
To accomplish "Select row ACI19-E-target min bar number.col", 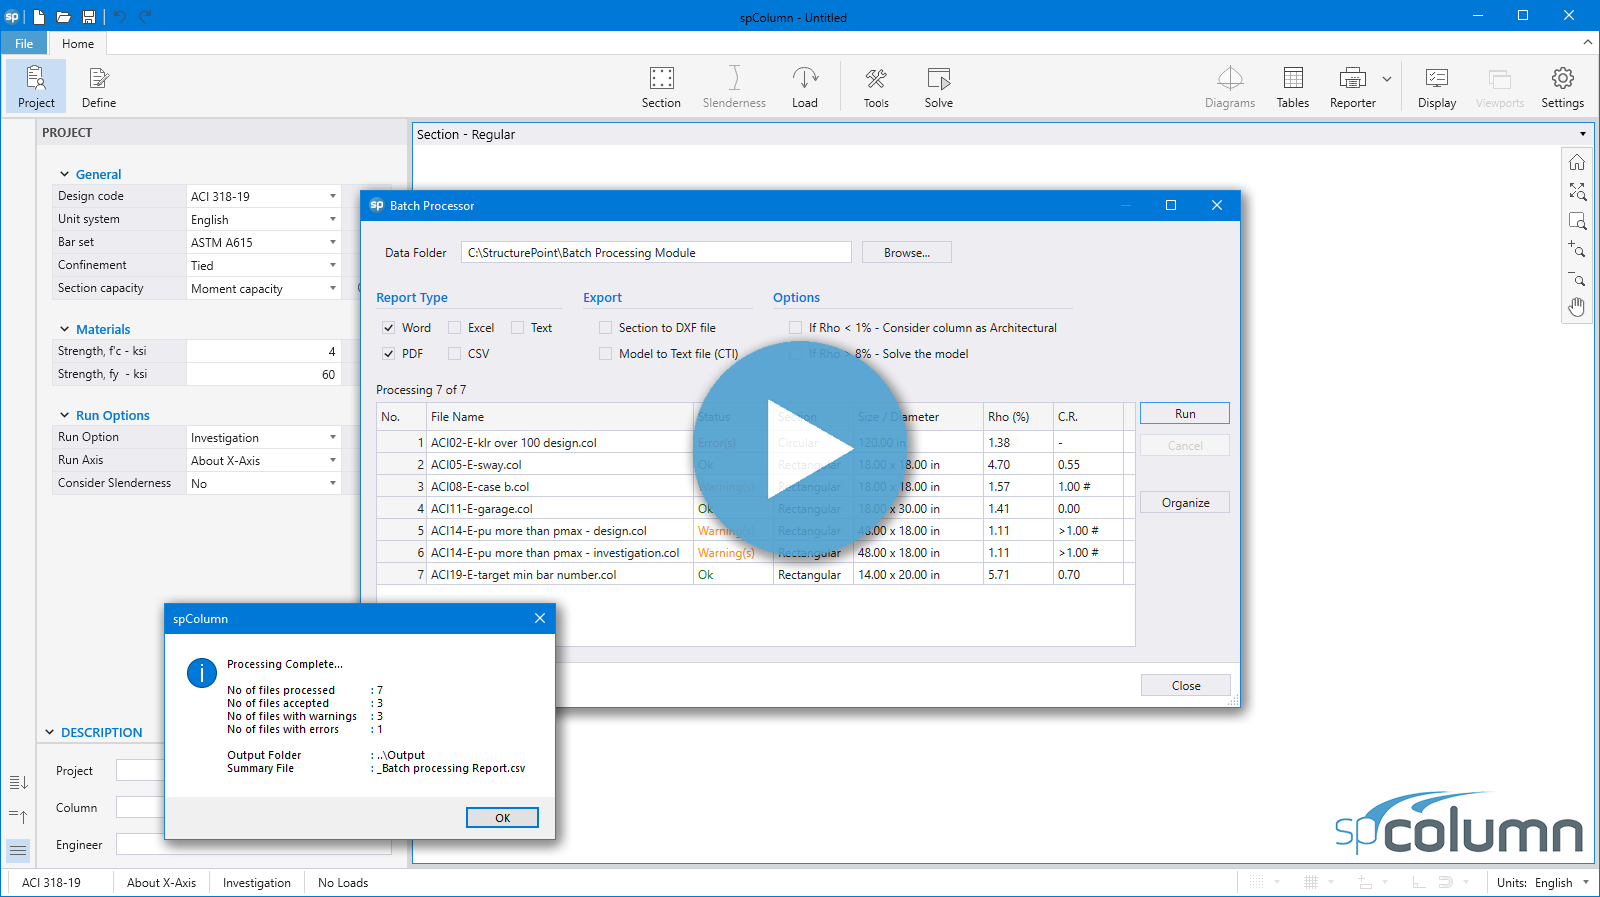I will coord(755,575).
